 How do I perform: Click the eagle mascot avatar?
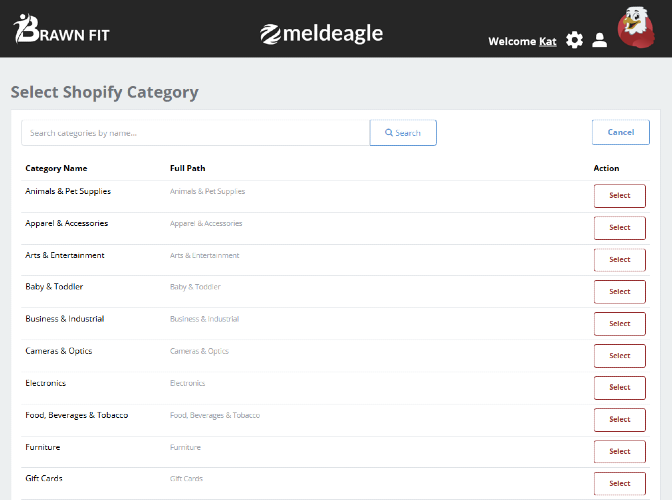[636, 27]
